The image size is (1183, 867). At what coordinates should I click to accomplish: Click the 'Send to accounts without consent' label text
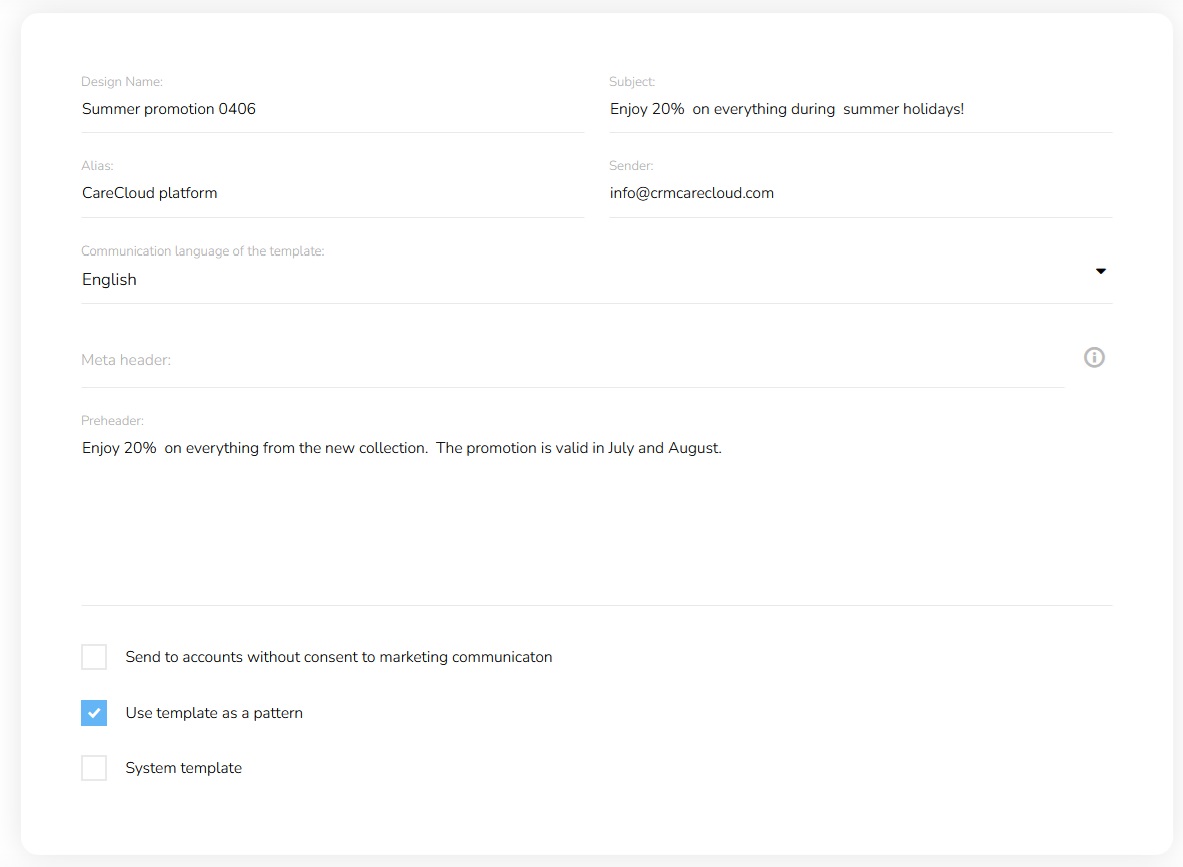click(x=339, y=657)
